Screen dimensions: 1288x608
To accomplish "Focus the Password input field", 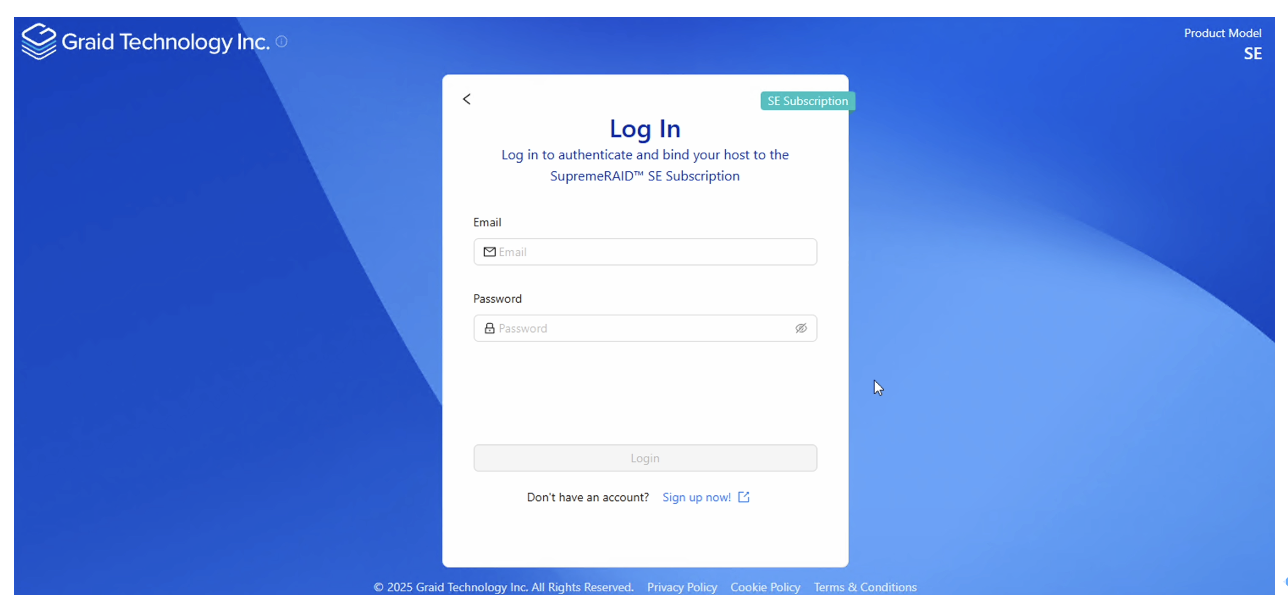I will [645, 329].
